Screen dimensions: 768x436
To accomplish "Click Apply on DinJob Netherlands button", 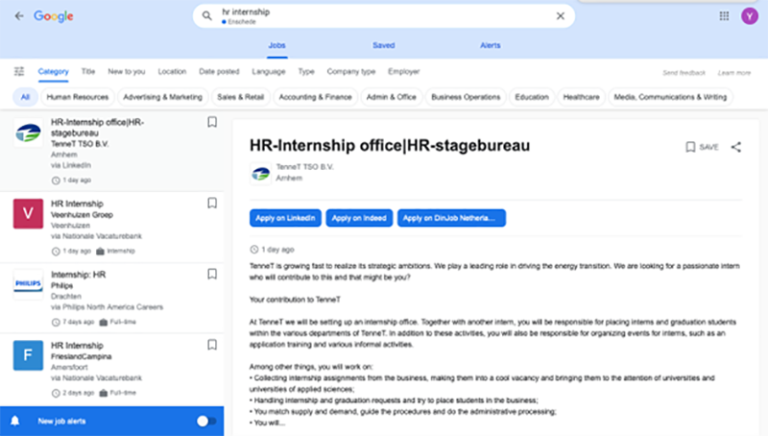I will coord(451,218).
